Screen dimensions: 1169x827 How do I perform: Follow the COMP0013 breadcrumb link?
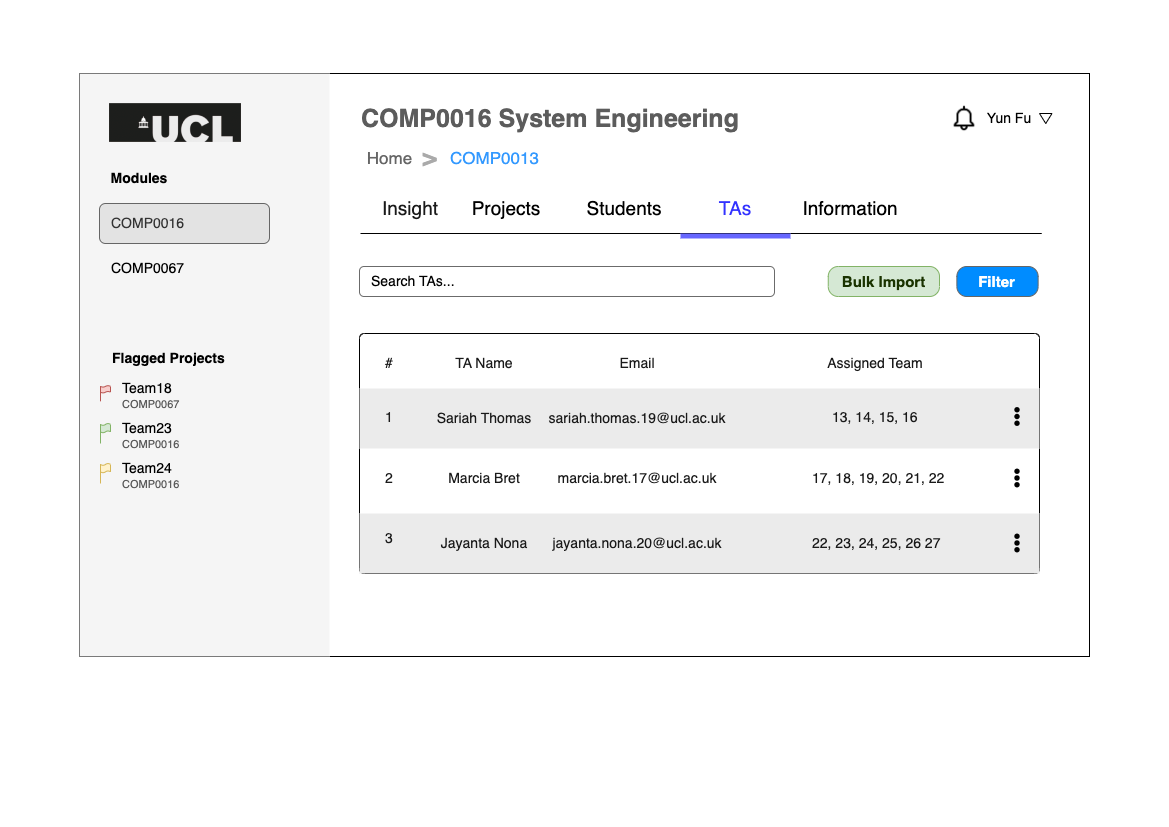(x=494, y=159)
